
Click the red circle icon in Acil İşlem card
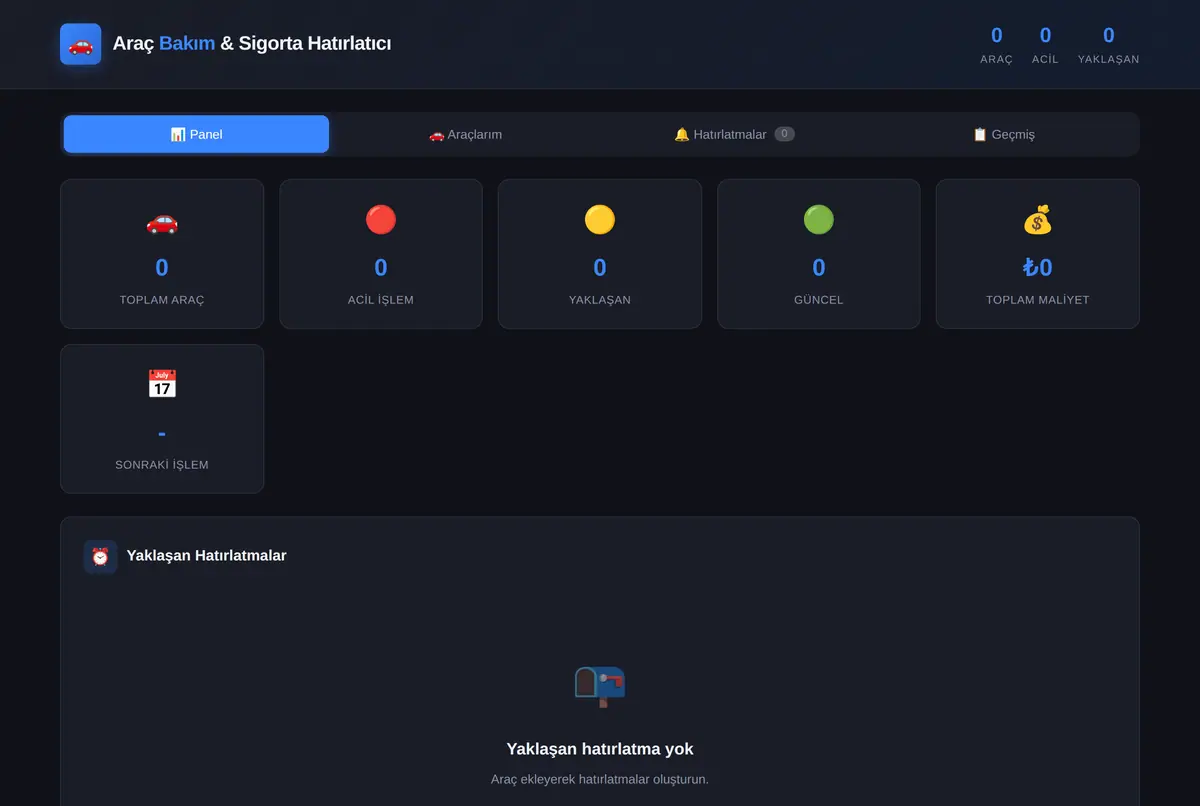tap(381, 220)
